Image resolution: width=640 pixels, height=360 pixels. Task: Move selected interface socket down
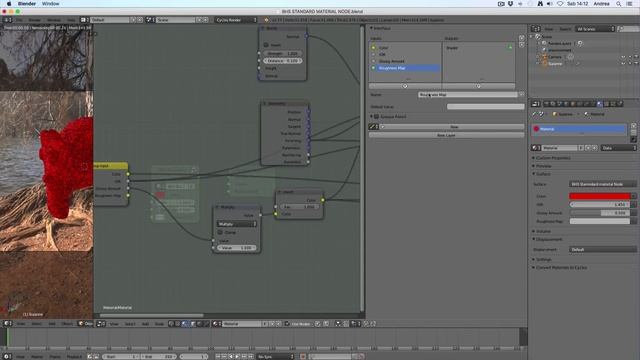click(522, 44)
